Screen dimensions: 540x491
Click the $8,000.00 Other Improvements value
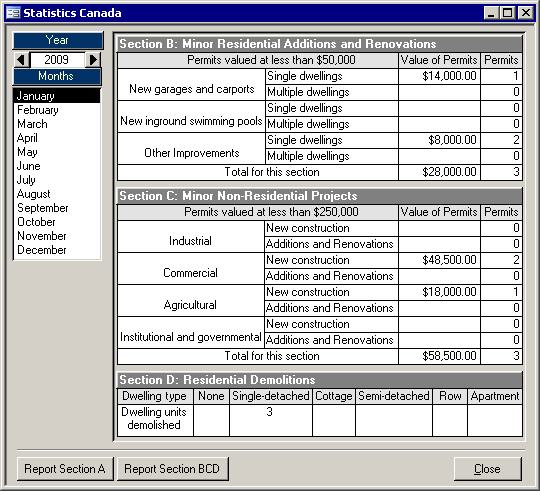[439, 140]
